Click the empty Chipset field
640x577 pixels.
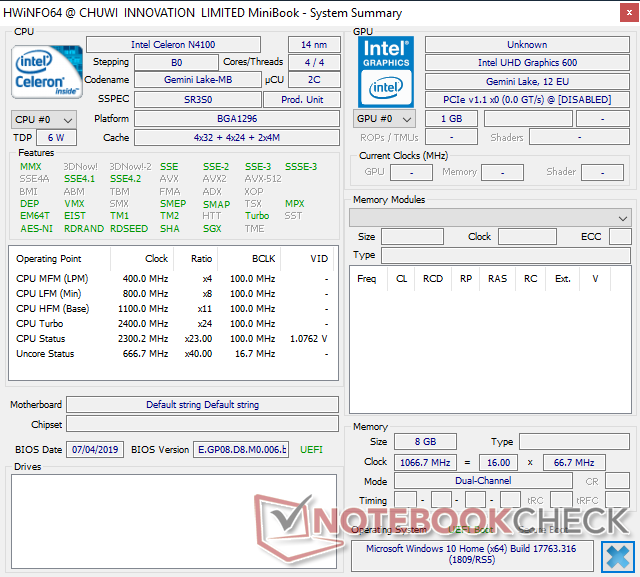pos(202,424)
